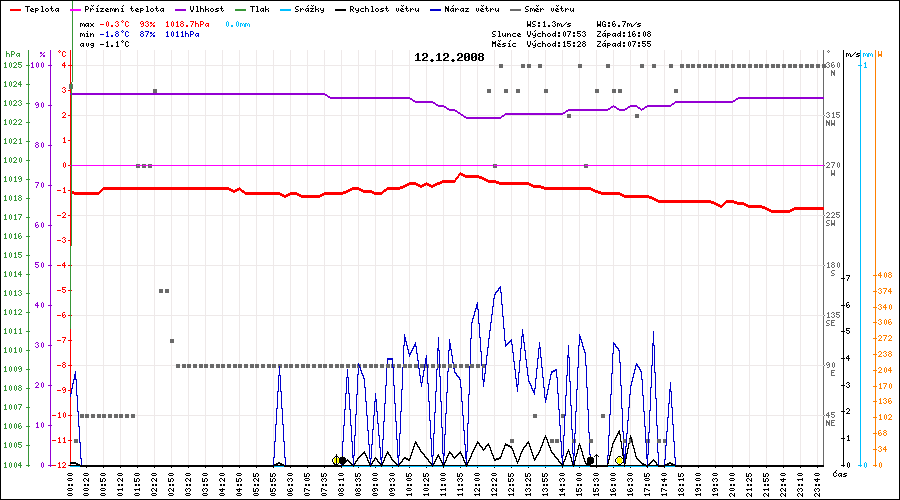Click the 12:20 time axis tick label
The width and height of the screenshot is (900, 500).
pos(495,480)
